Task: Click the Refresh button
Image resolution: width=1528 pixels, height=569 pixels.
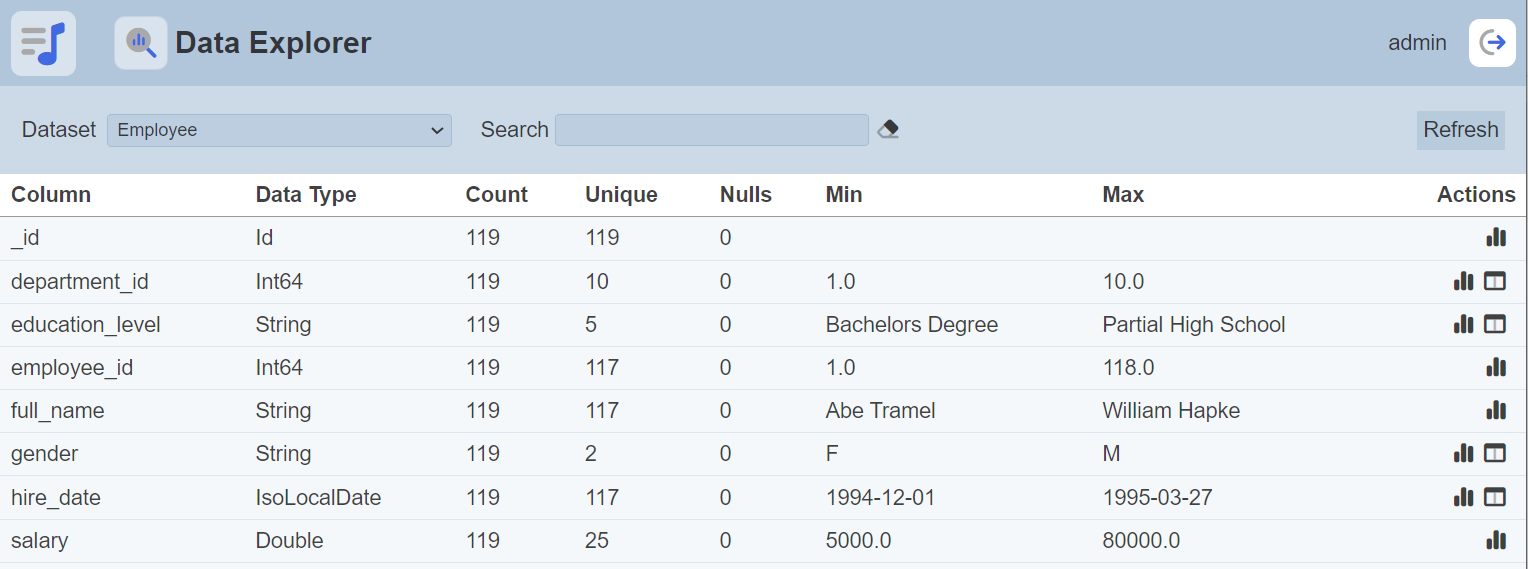Action: point(1460,130)
